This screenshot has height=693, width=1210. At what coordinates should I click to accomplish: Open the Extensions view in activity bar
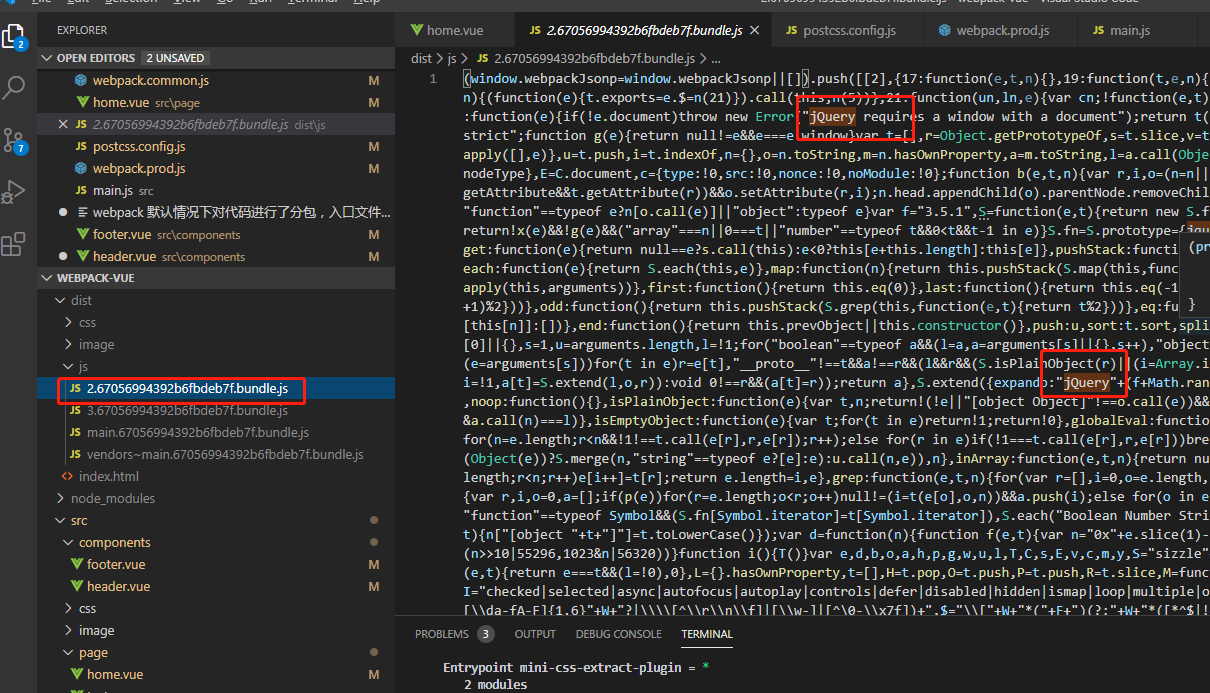(14, 244)
